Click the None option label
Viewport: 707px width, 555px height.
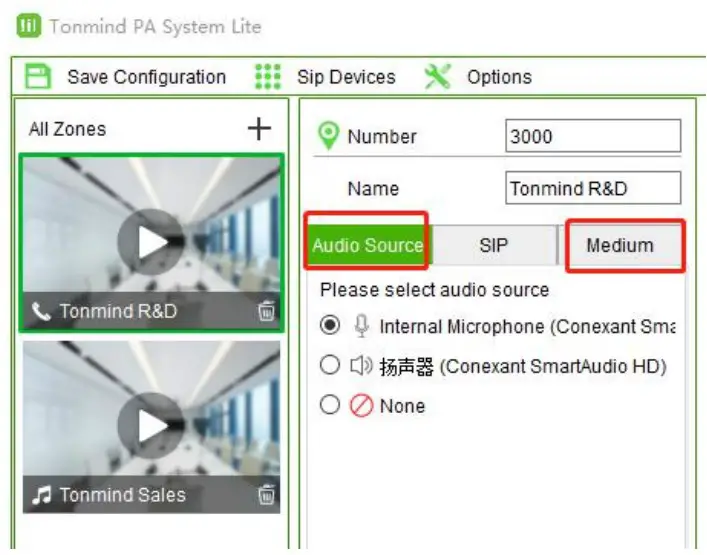click(403, 406)
